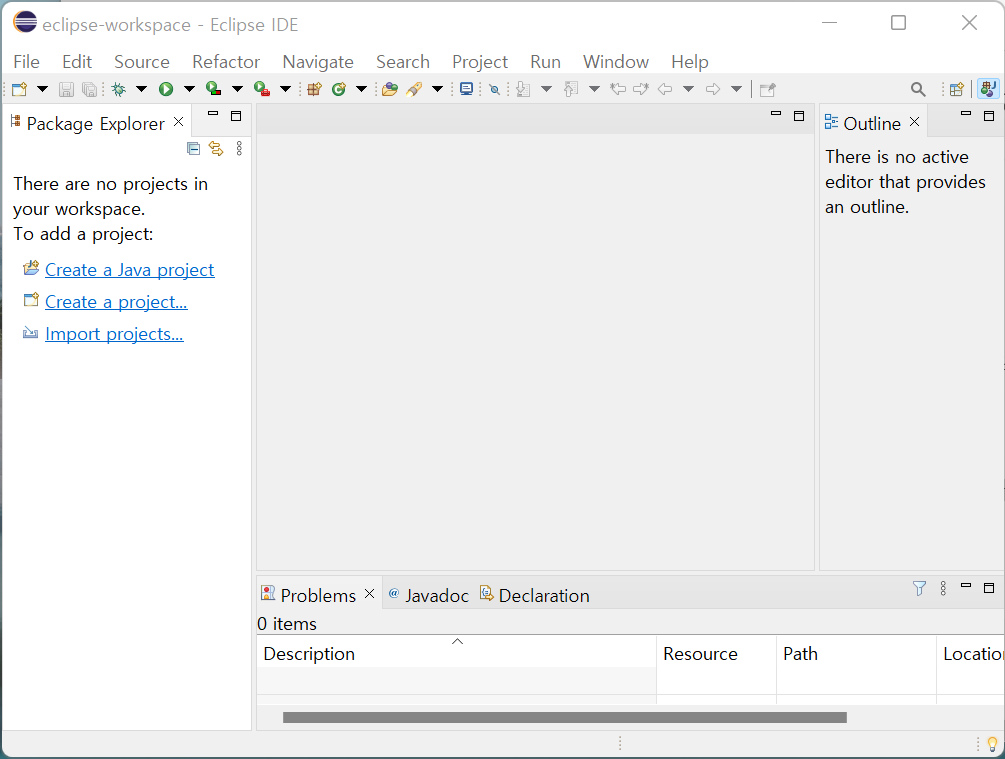The width and height of the screenshot is (1005, 759).
Task: Switch to the Javadoc tab
Action: click(429, 596)
